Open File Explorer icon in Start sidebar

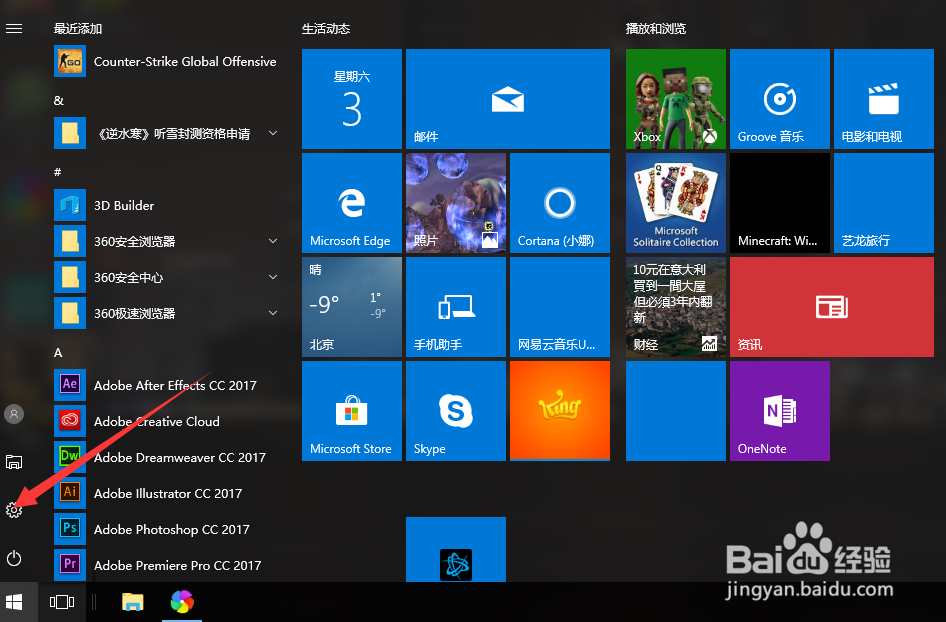coord(14,462)
